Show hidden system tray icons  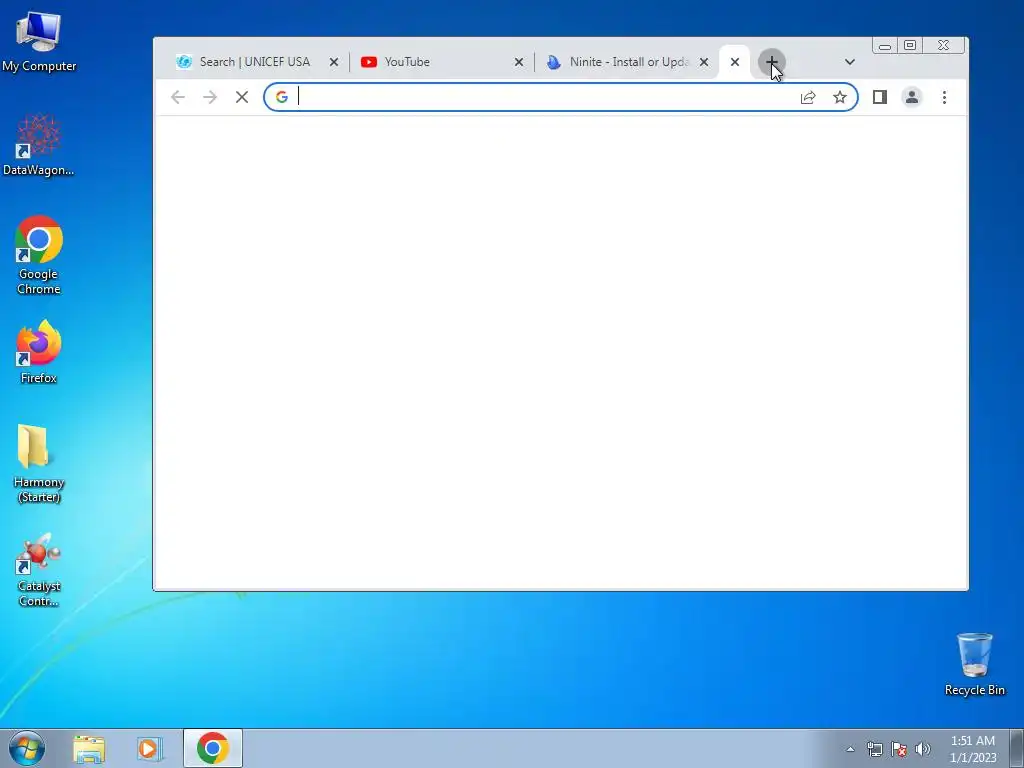point(850,749)
